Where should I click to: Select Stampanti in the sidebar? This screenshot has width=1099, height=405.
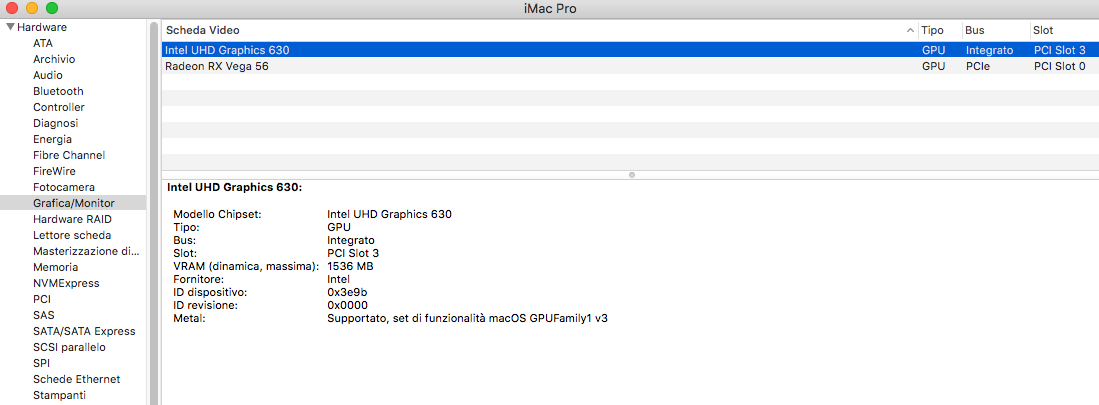pos(60,395)
